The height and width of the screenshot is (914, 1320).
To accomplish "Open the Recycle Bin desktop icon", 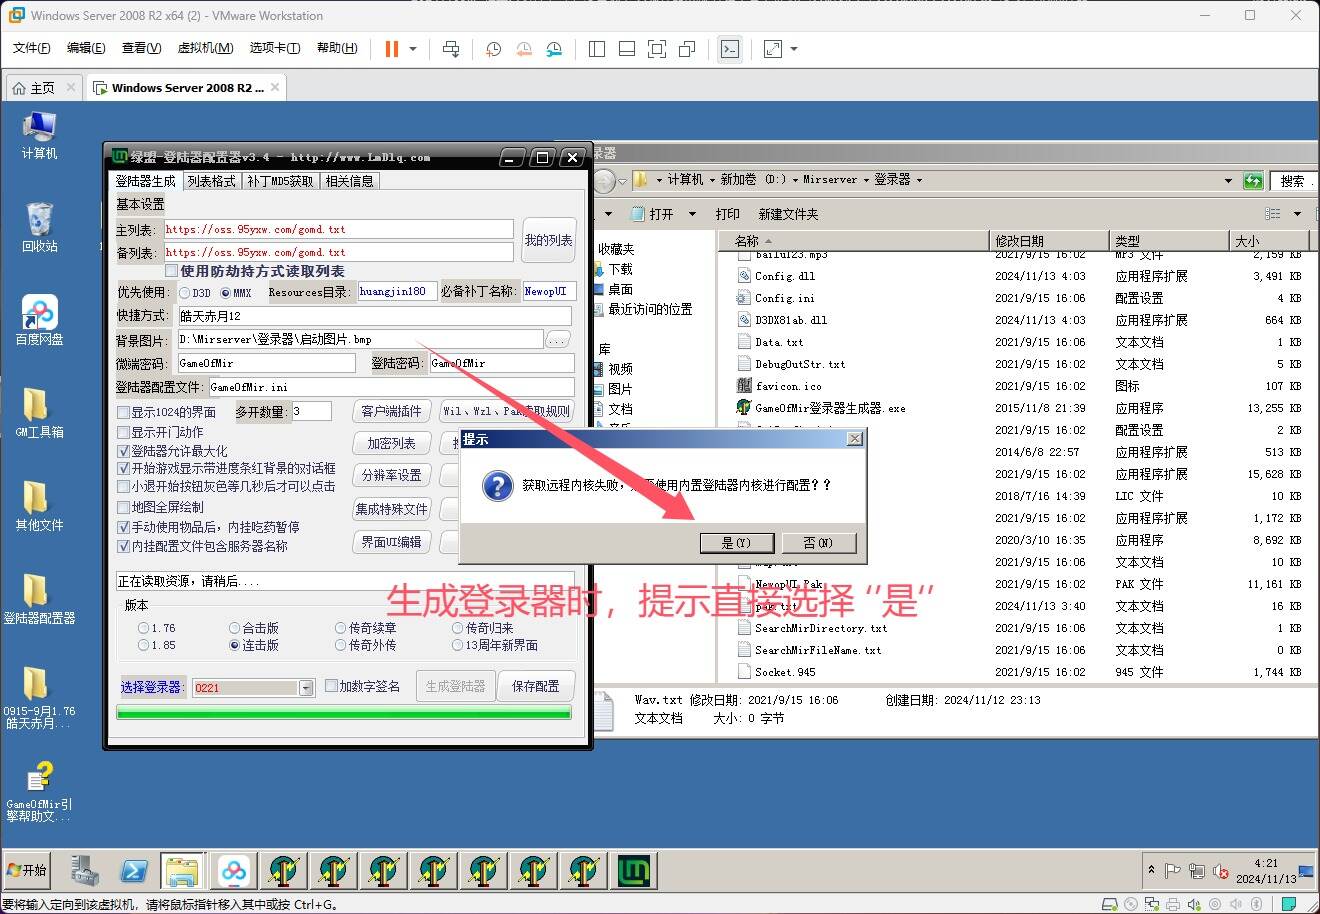I will pos(39,226).
